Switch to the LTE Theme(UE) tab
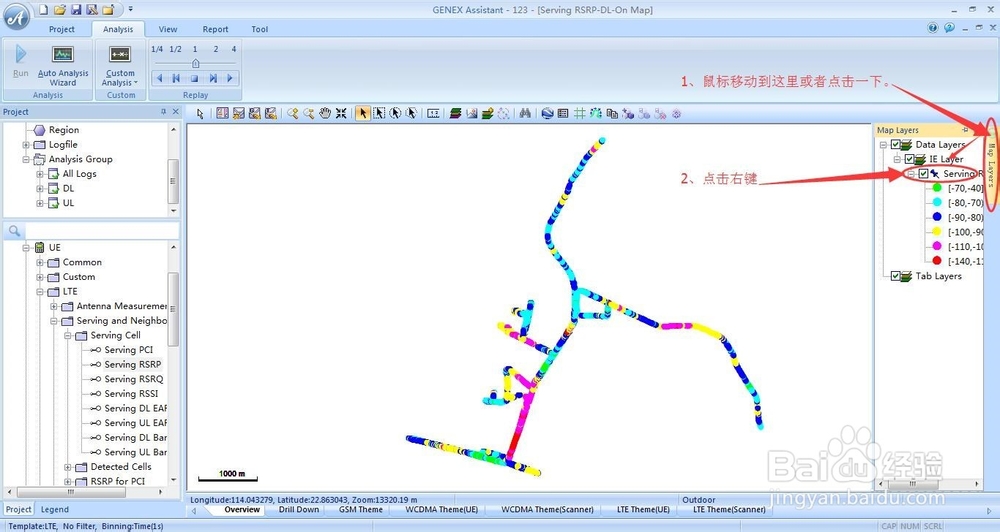 (x=643, y=510)
